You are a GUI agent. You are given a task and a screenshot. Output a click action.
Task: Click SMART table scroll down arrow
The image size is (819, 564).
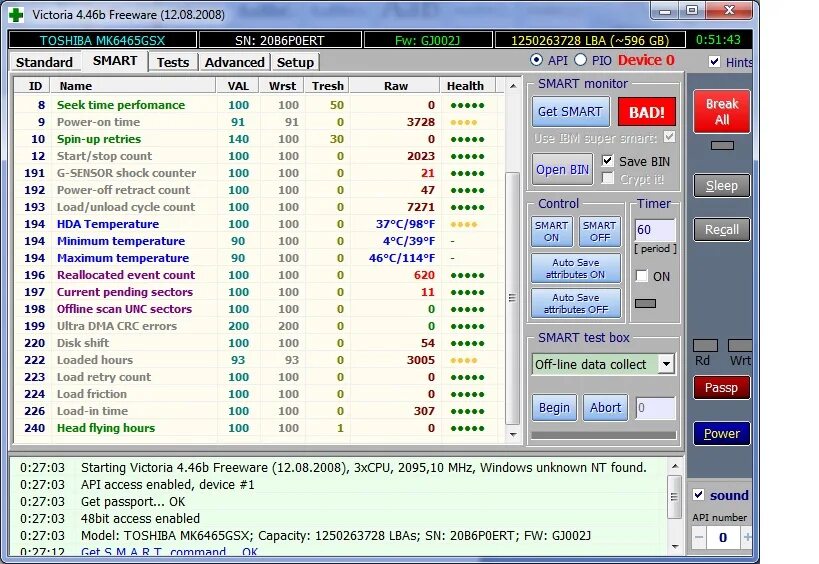(513, 434)
